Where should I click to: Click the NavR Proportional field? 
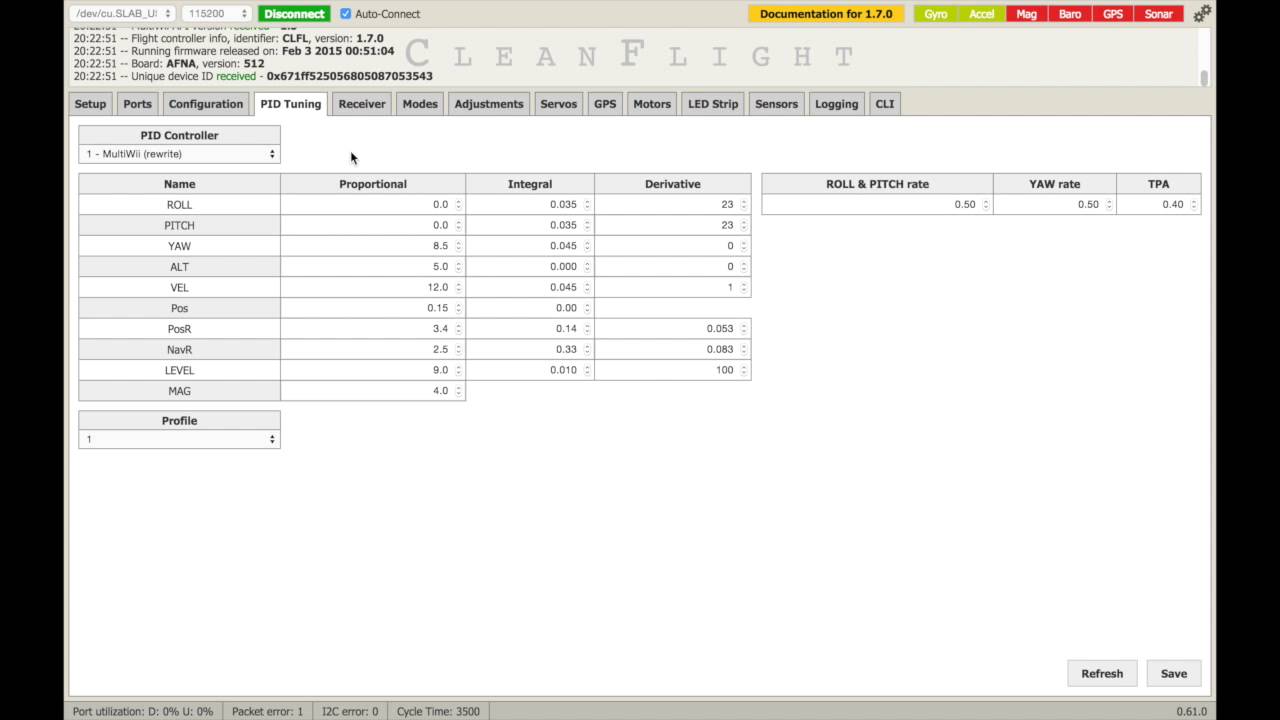pos(373,349)
